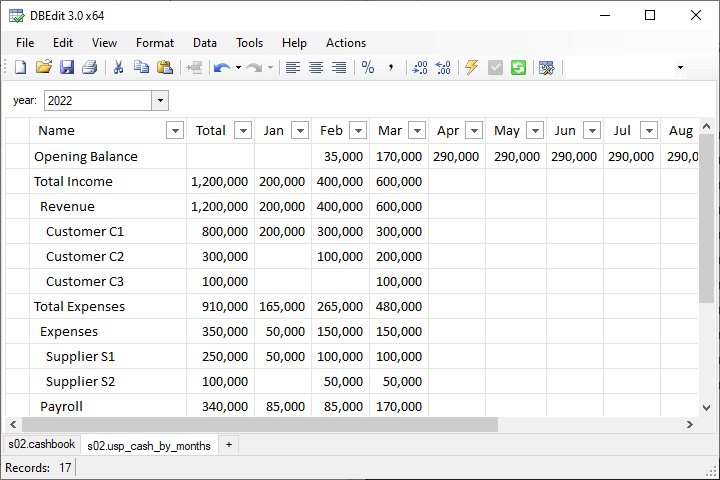Open the year 2022 dropdown
The image size is (720, 480).
tap(160, 101)
